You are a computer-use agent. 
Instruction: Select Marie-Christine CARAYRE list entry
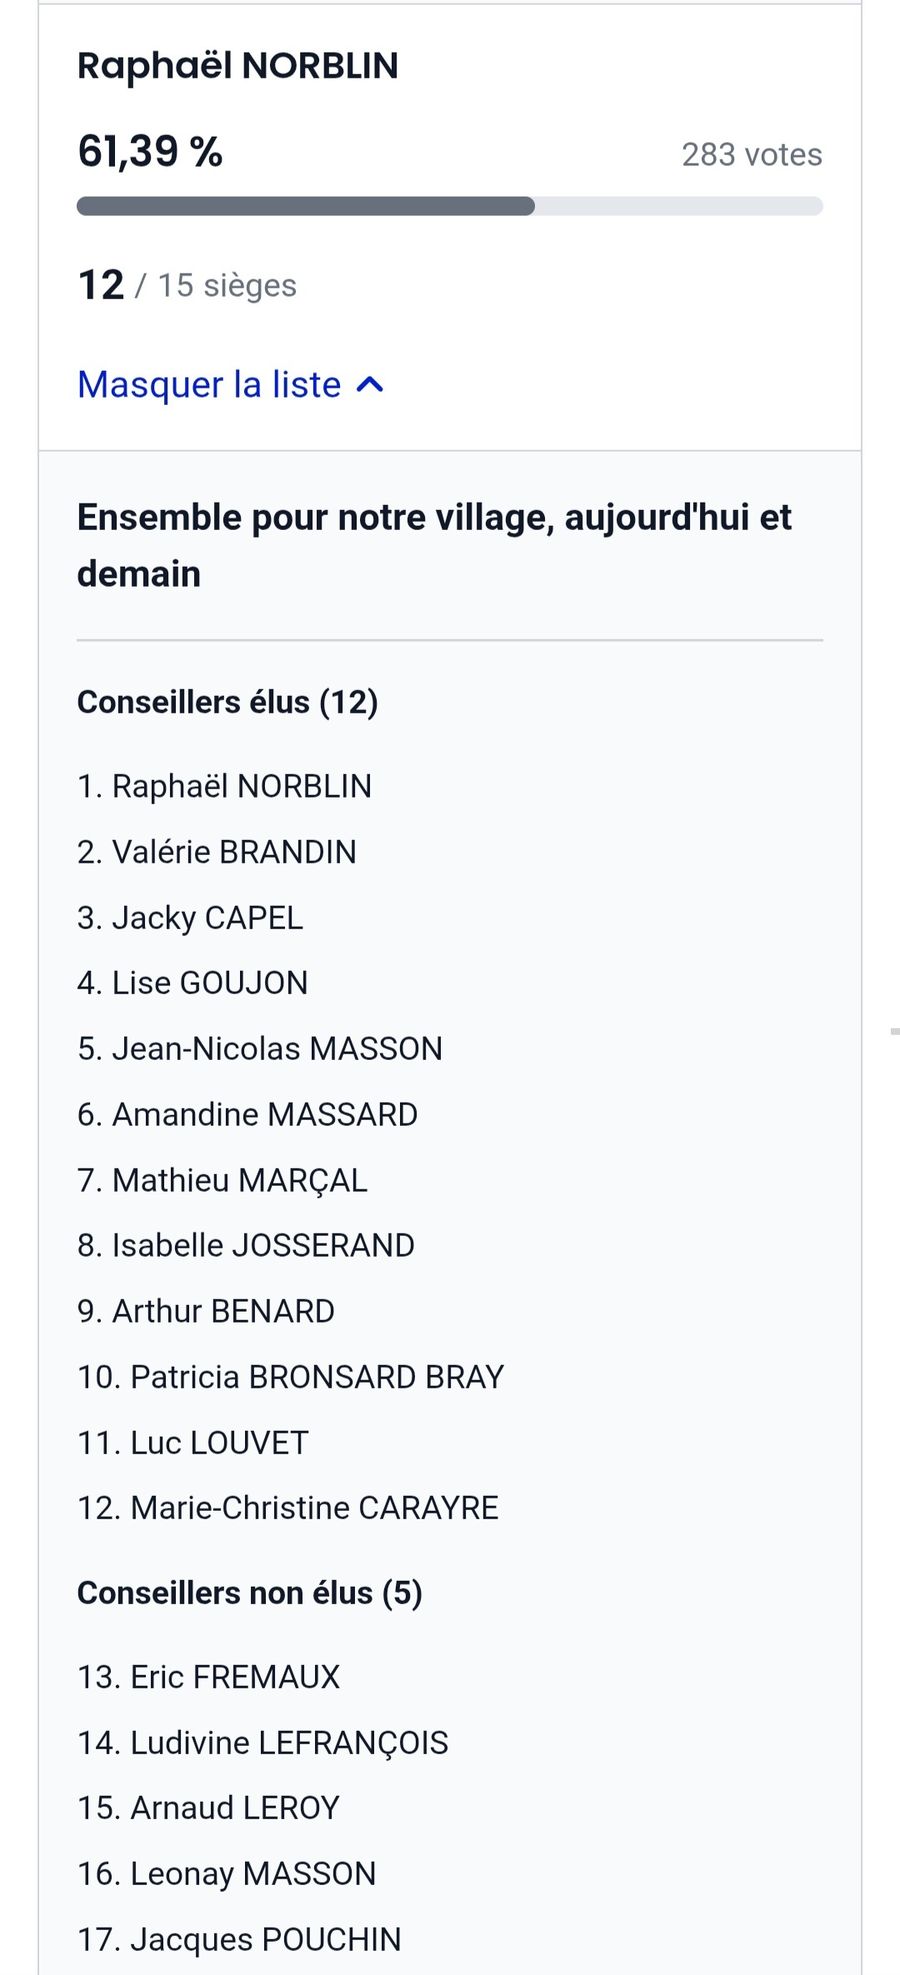pos(288,1508)
